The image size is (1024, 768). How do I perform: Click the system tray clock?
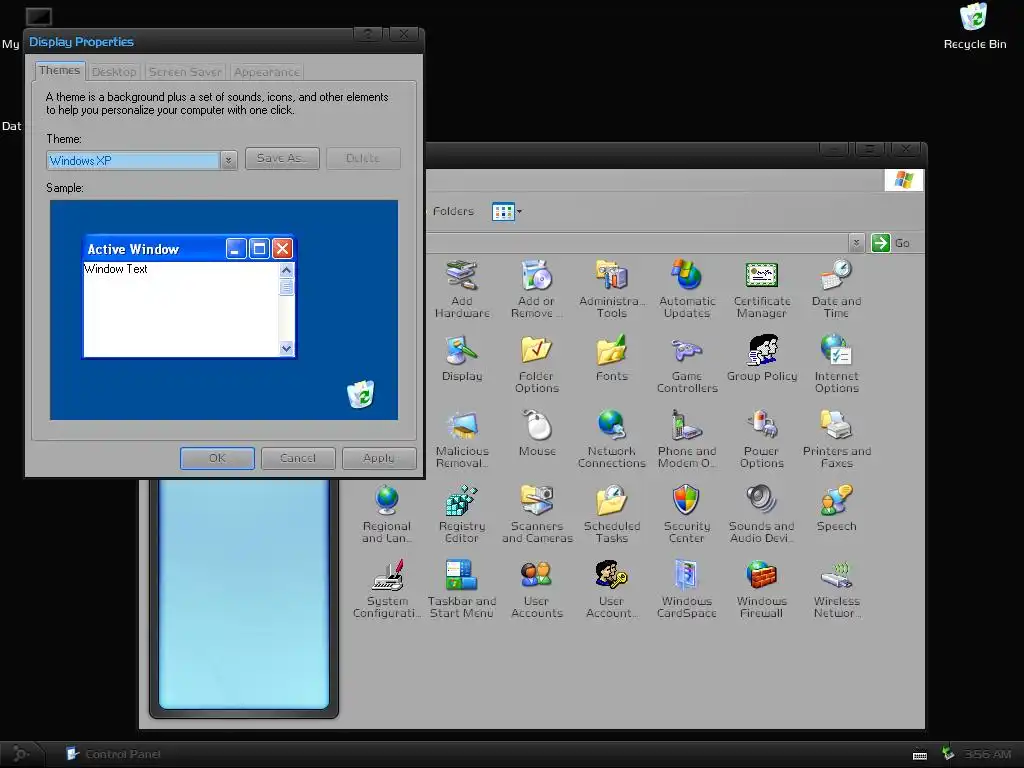tap(987, 754)
